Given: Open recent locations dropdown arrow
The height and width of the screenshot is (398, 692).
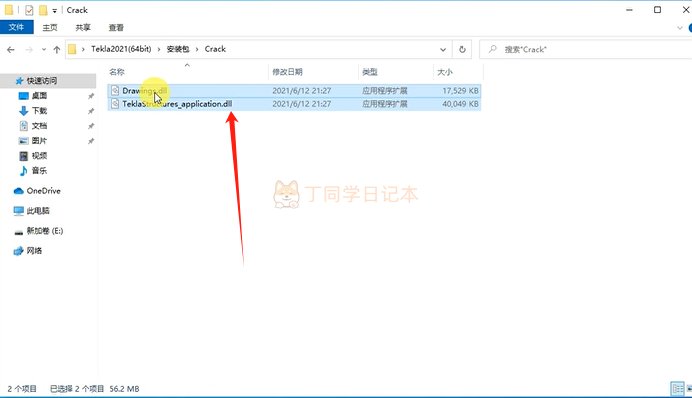Looking at the screenshot, I should (44, 49).
